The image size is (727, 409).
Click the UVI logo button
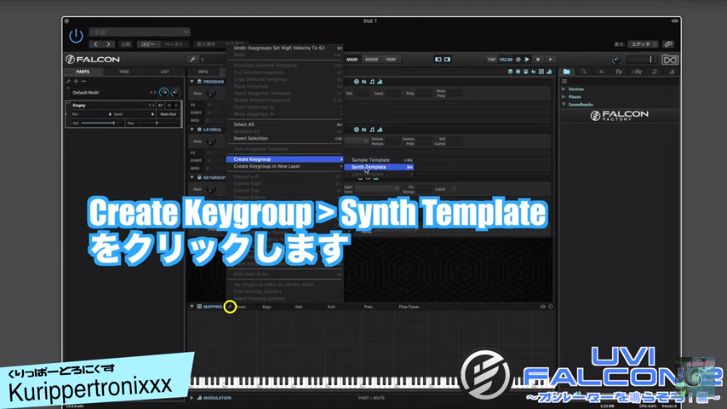click(670, 59)
